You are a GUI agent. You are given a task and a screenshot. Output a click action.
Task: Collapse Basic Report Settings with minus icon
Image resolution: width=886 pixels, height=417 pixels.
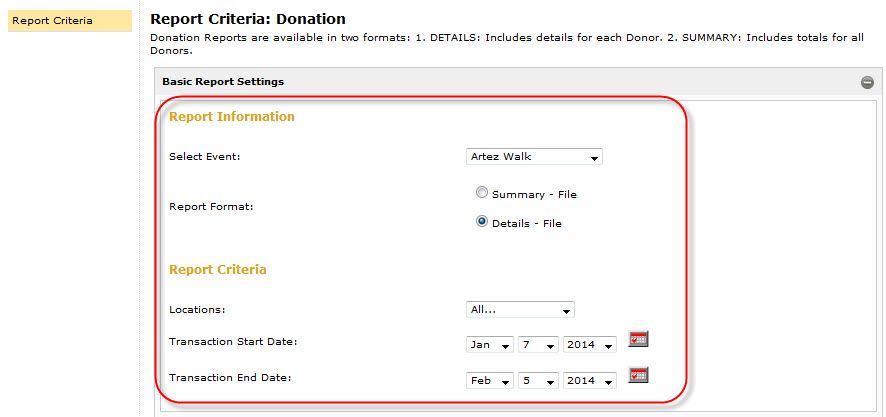[867, 82]
